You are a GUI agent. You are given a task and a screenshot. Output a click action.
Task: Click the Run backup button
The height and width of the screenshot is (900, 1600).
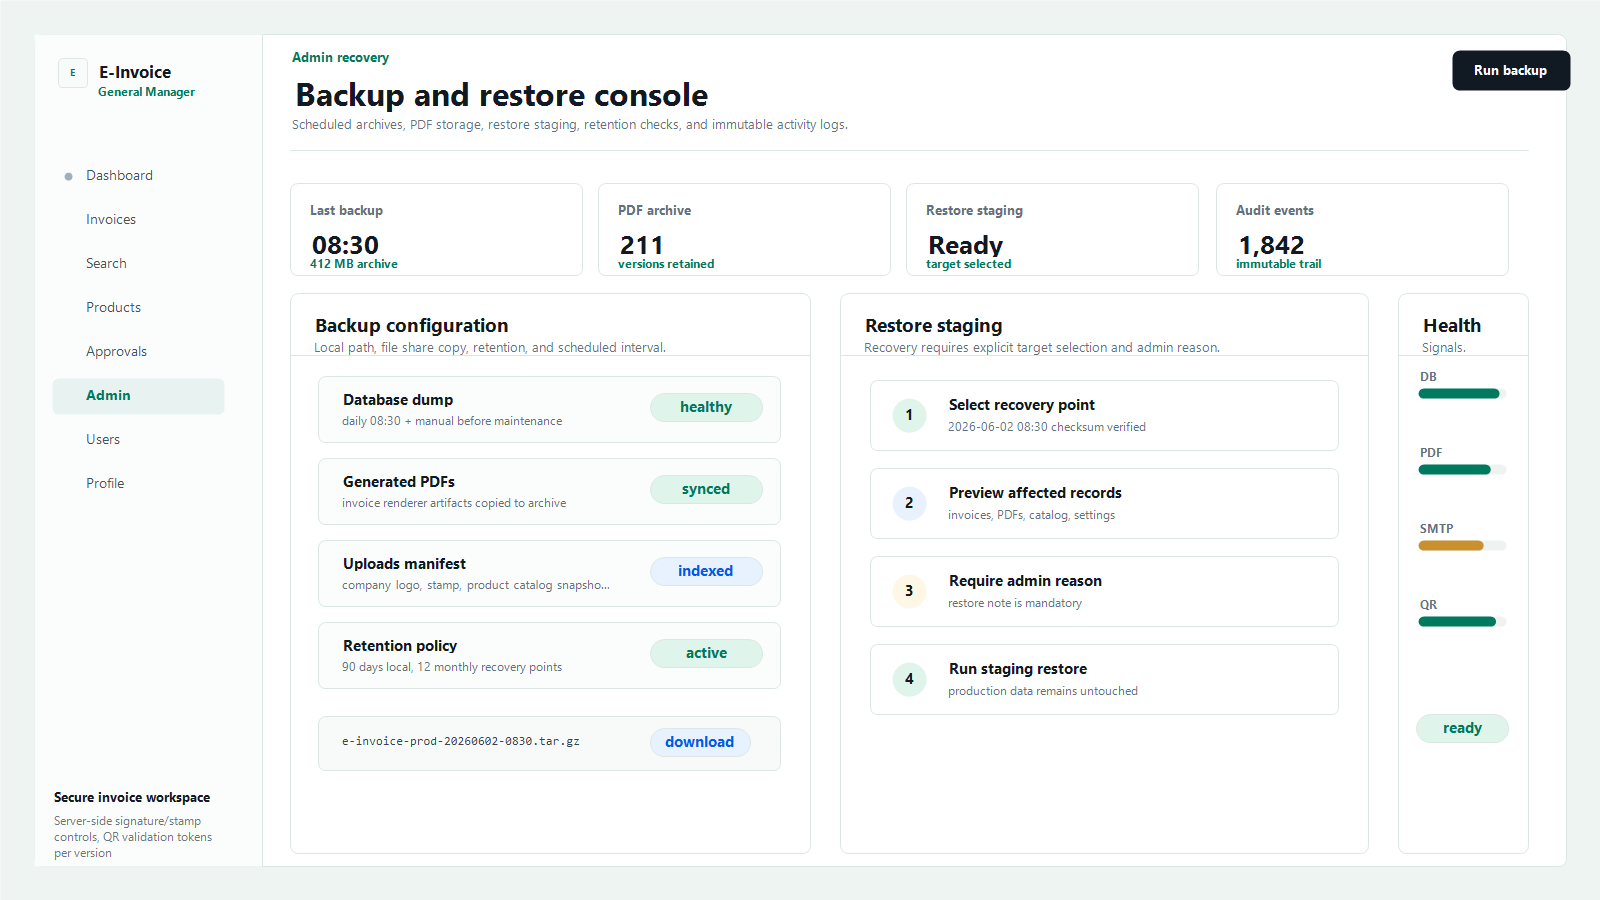[x=1511, y=71]
